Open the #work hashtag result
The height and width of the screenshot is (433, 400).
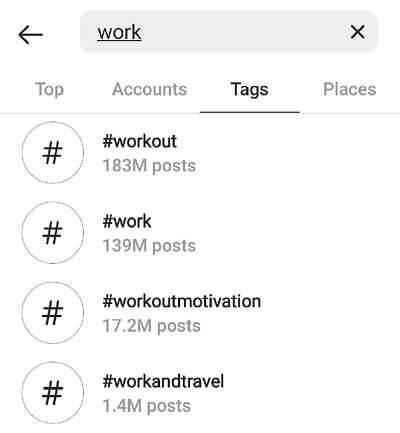[200, 233]
